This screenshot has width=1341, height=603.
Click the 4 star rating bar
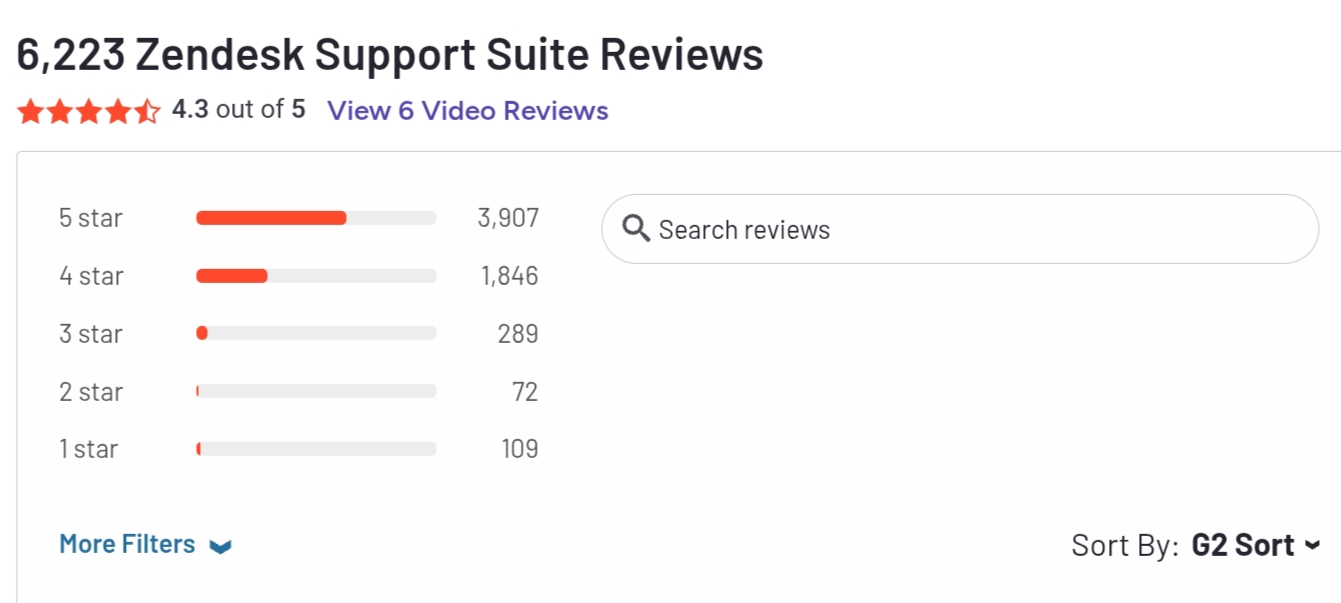pos(316,276)
